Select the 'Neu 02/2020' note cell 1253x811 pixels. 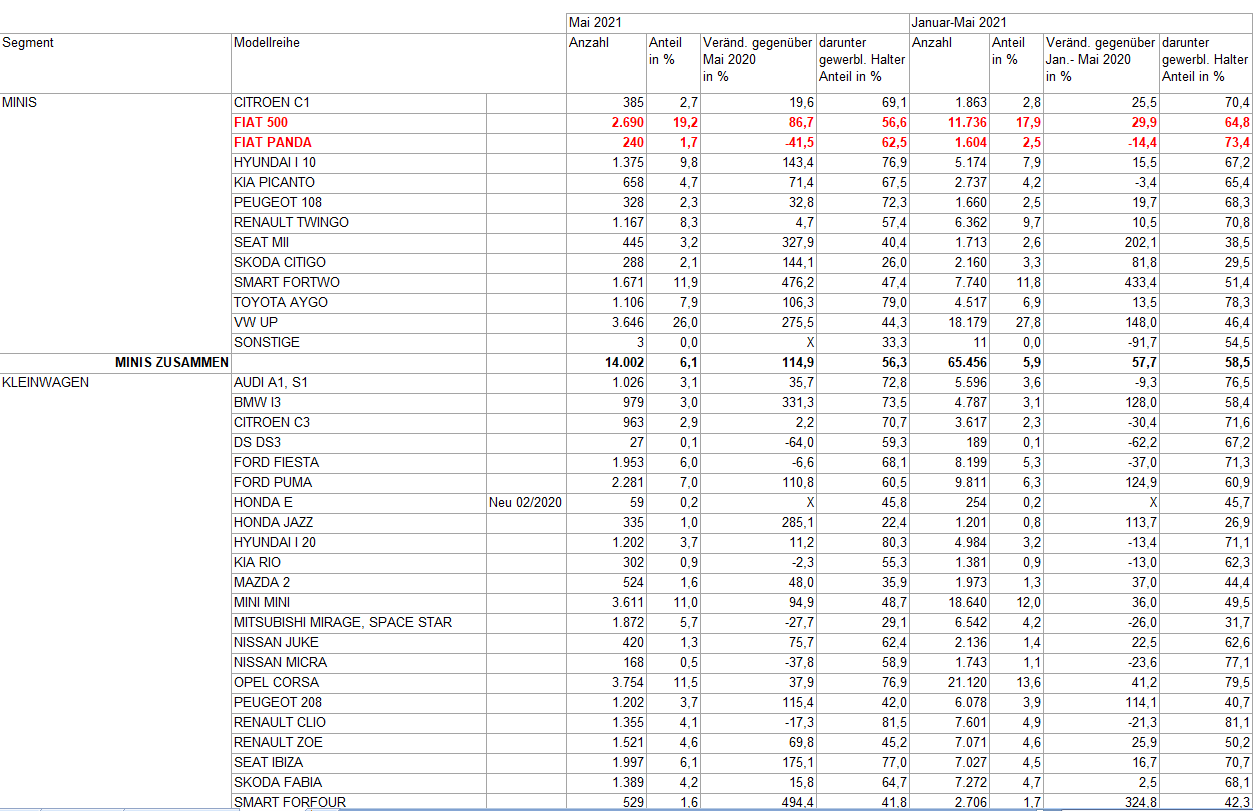(525, 502)
